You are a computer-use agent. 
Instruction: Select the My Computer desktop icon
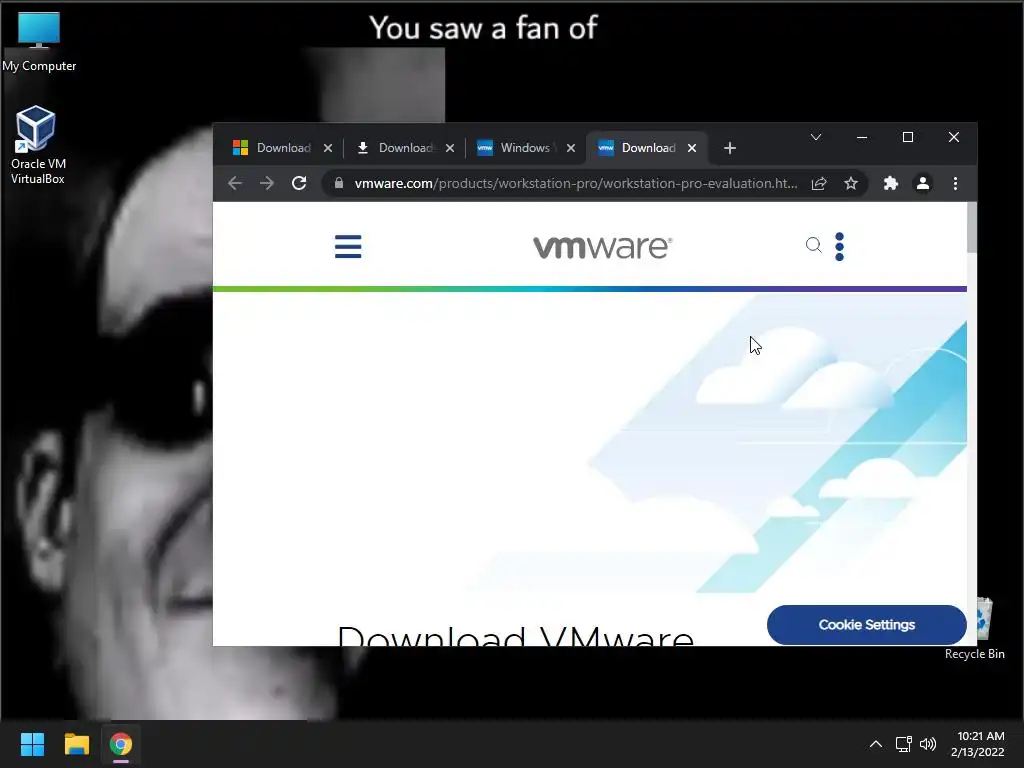[39, 42]
